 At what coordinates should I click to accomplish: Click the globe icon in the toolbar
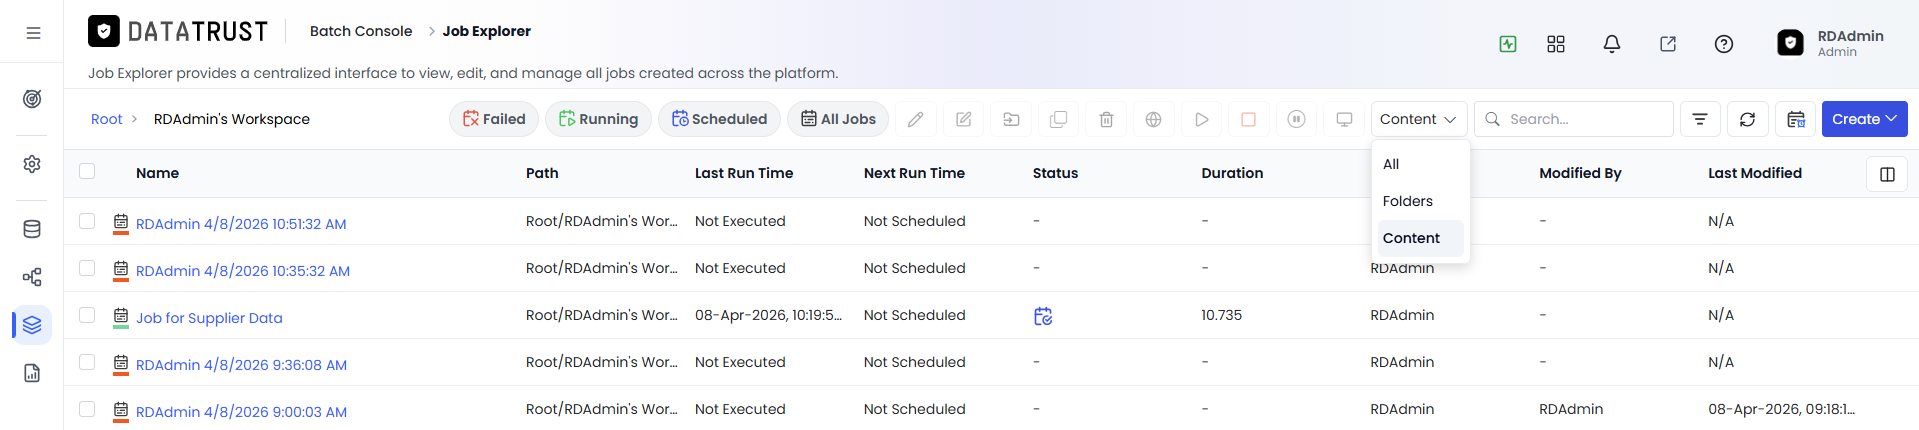[1153, 119]
